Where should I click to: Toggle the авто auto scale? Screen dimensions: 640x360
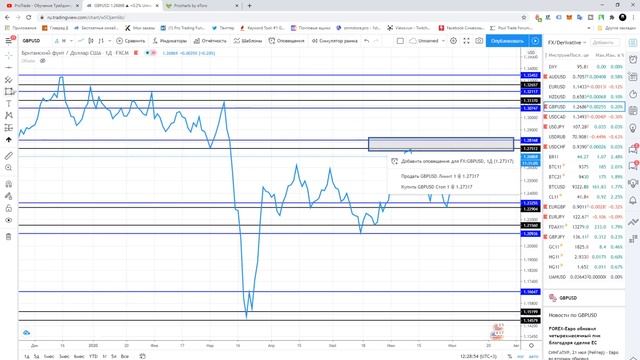pos(533,356)
